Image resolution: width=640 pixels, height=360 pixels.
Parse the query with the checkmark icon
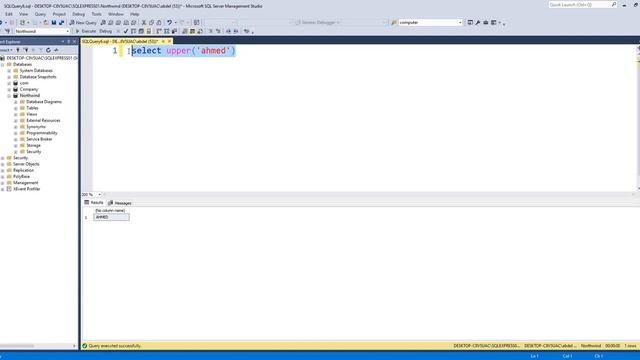click(x=126, y=31)
